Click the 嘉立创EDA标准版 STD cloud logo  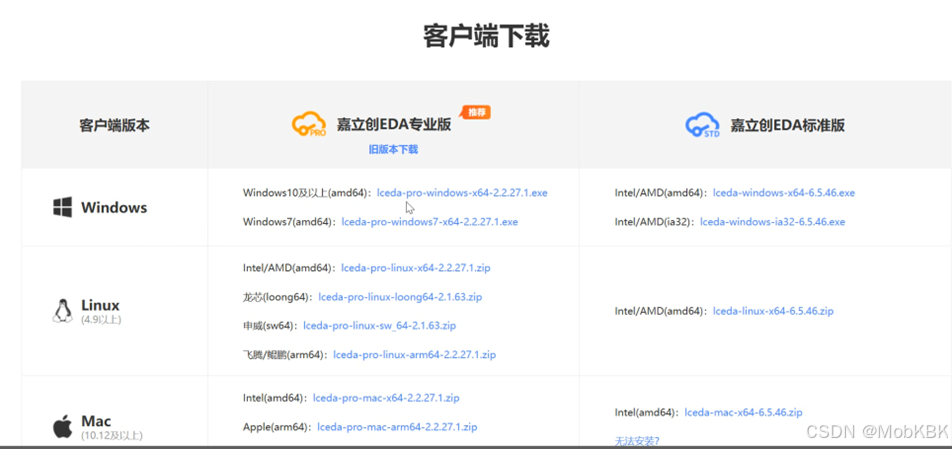coord(702,124)
